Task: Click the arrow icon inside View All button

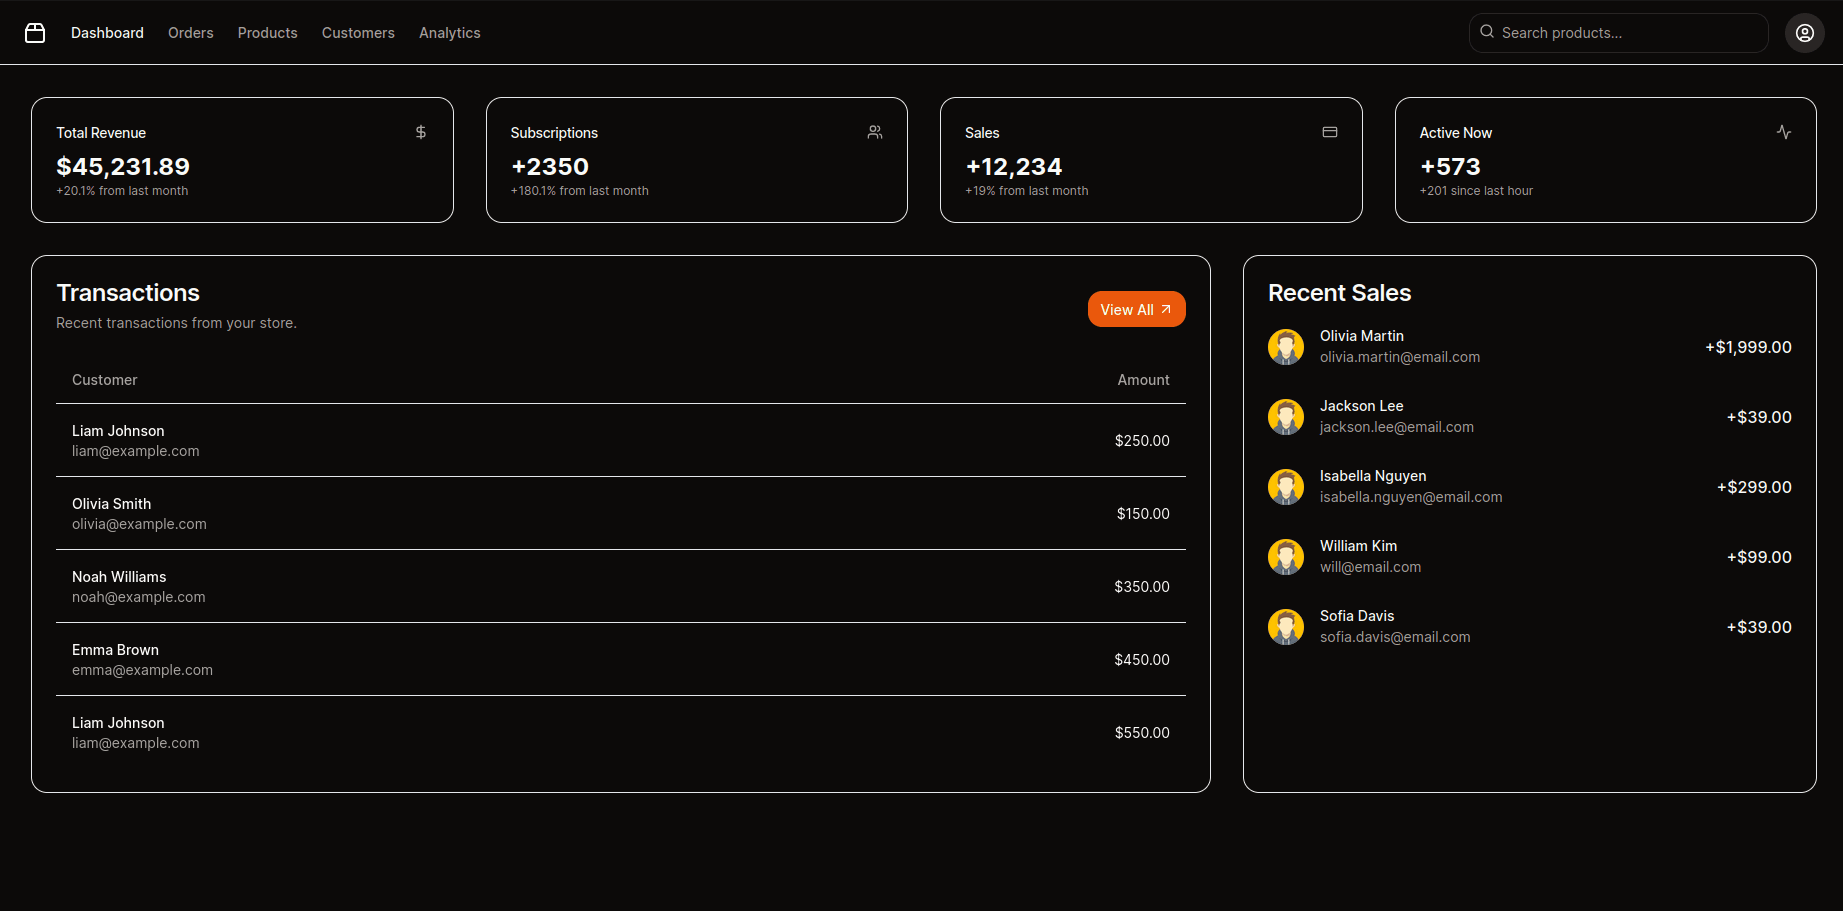Action: [1165, 309]
